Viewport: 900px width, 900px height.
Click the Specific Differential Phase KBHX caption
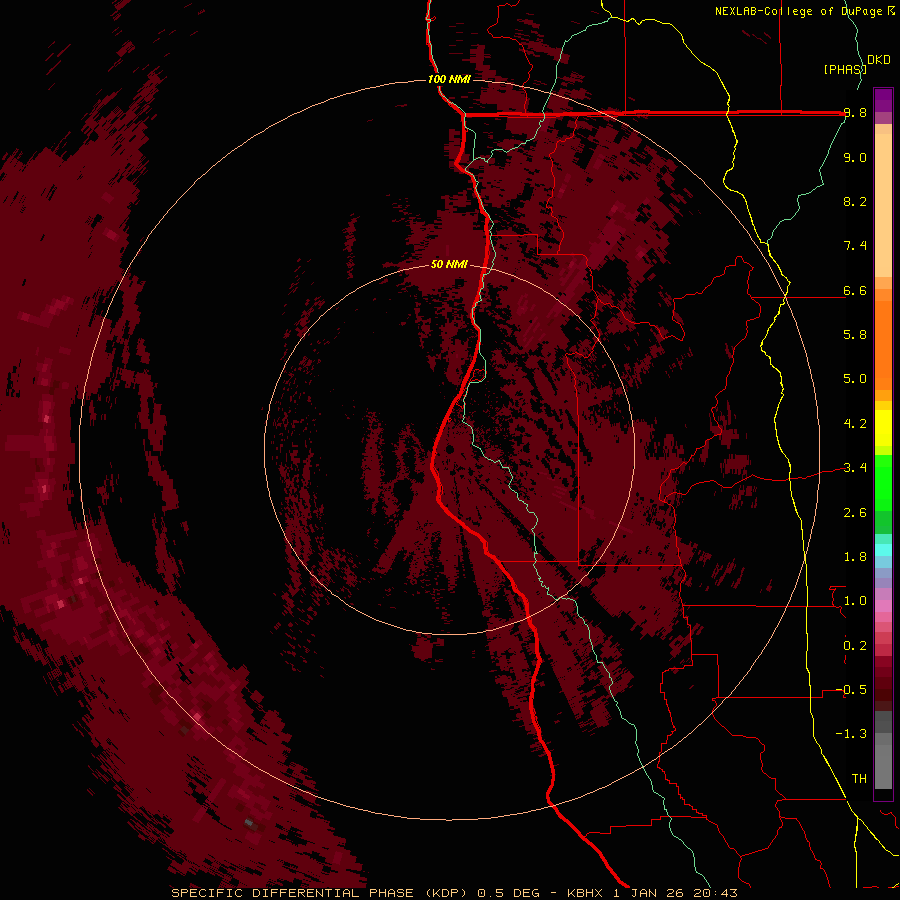click(454, 893)
